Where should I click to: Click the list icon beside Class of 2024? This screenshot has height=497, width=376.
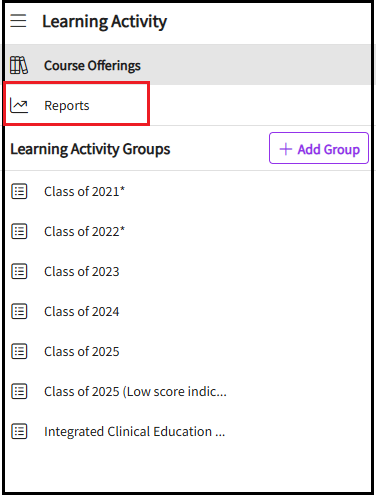[x=19, y=311]
